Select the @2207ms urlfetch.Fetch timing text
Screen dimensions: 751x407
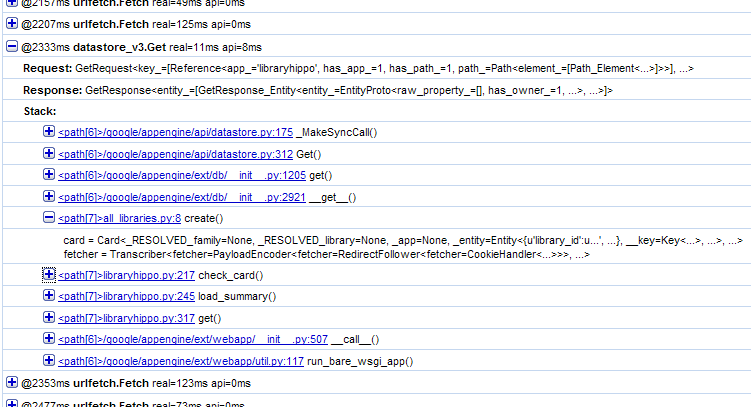click(x=136, y=24)
